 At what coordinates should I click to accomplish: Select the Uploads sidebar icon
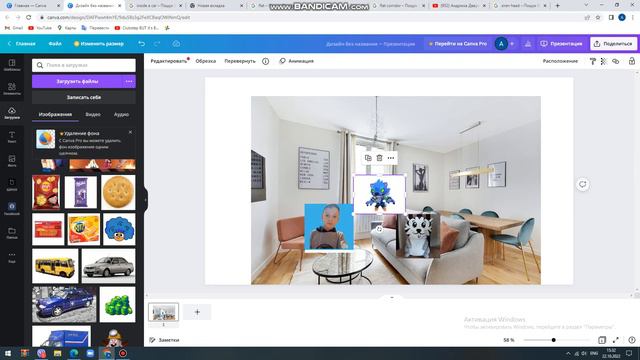click(12, 113)
